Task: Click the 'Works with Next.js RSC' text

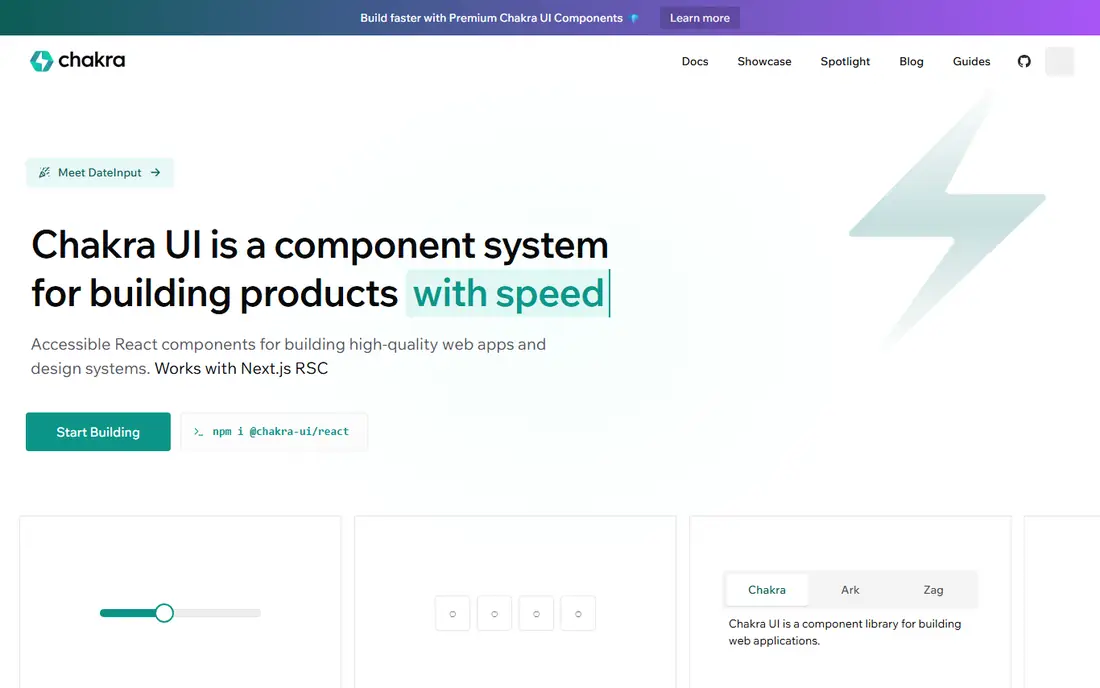Action: [x=241, y=369]
